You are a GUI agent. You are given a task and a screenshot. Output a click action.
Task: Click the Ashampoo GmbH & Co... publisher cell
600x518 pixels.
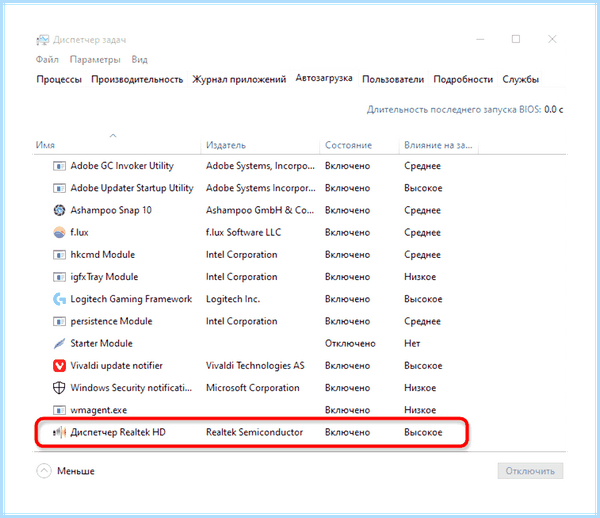click(260, 210)
